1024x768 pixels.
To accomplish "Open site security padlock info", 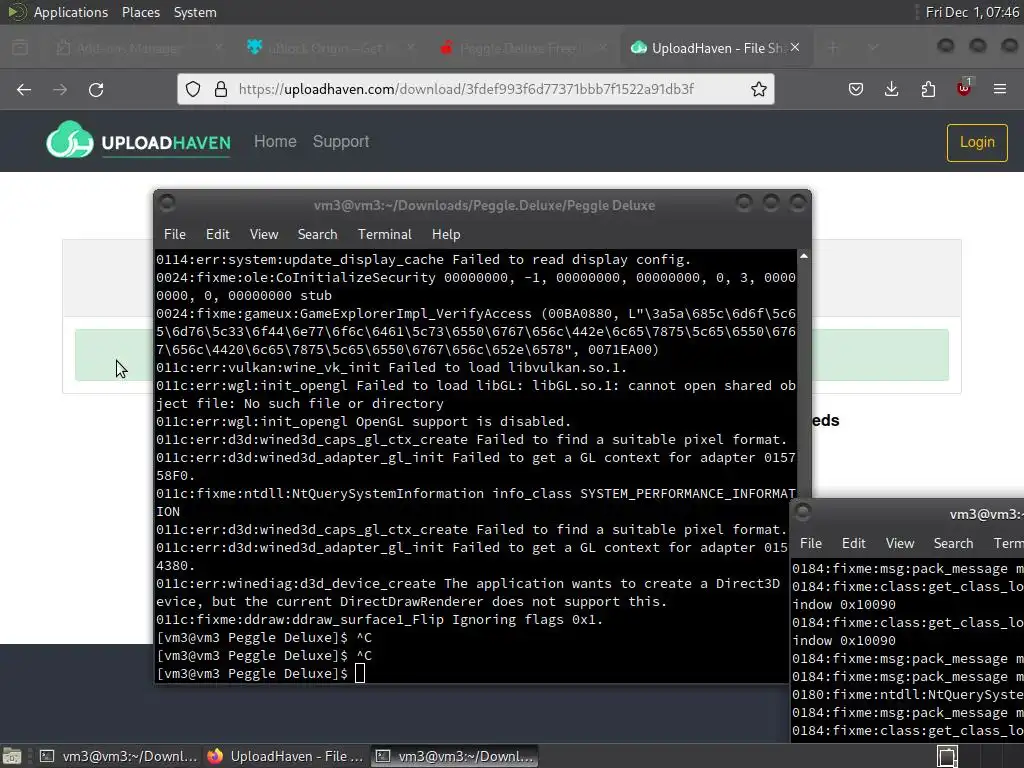I will 221,89.
